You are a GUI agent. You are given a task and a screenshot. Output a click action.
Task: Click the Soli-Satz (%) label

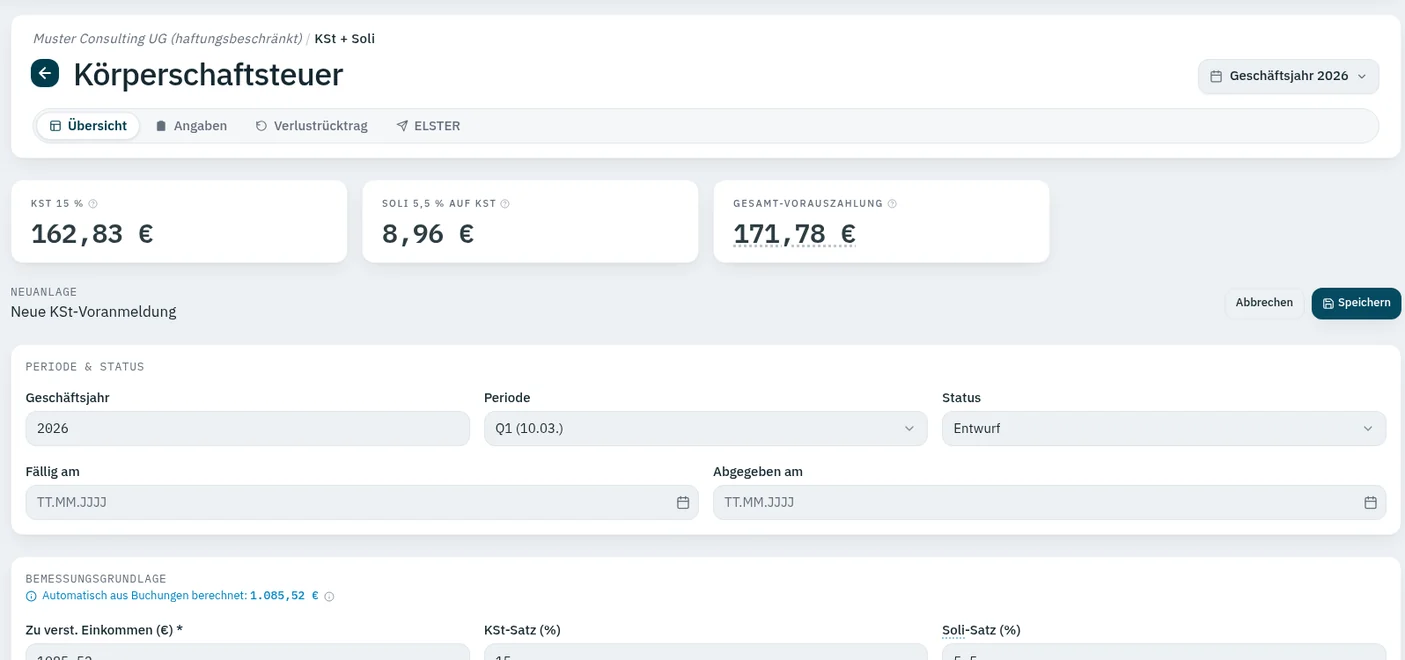tap(981, 630)
